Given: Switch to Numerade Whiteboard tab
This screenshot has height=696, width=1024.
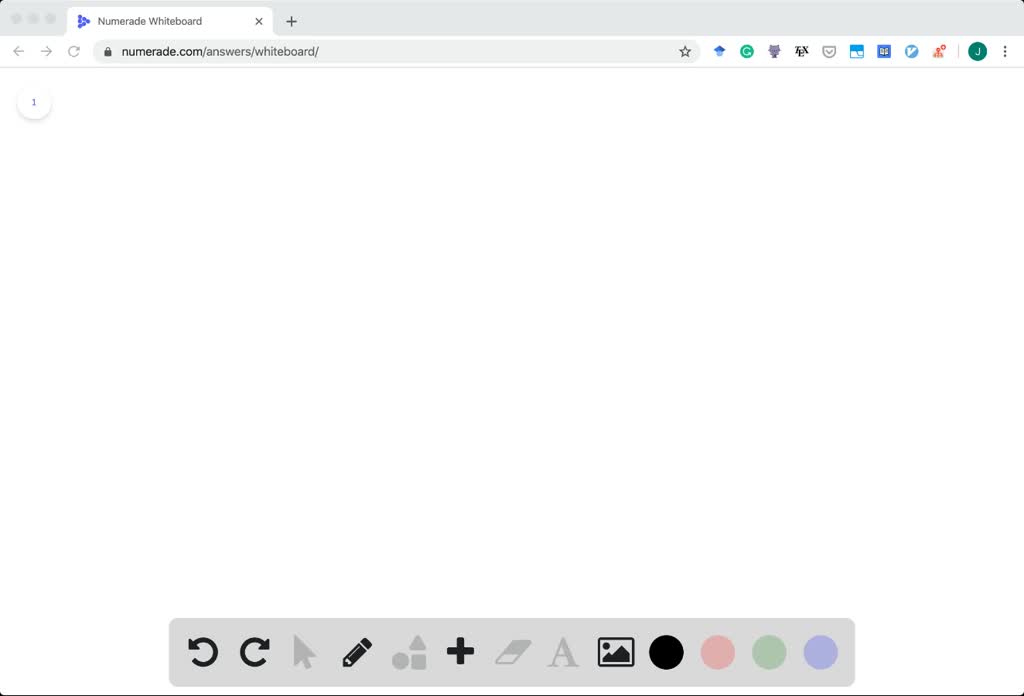Looking at the screenshot, I should pos(160,21).
